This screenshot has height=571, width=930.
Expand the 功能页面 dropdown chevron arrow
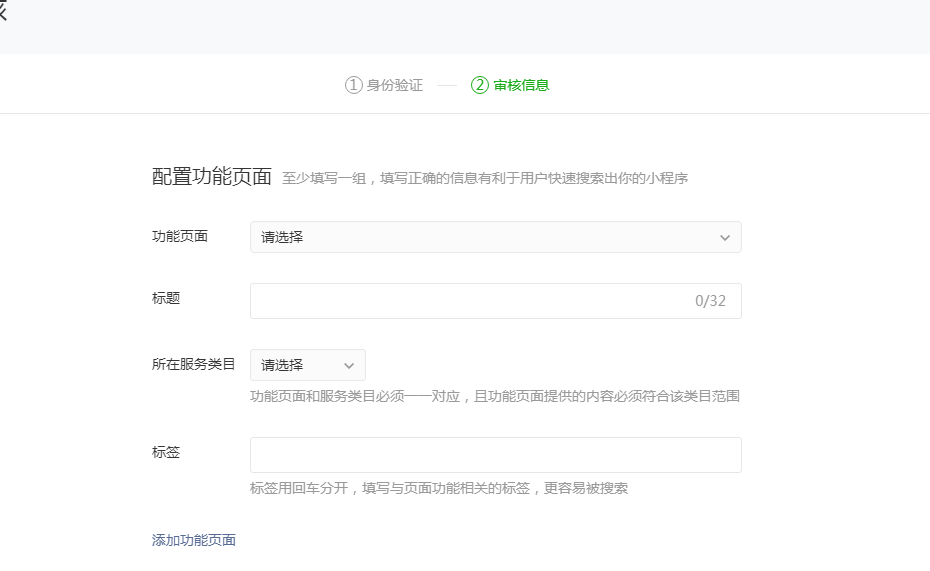(x=725, y=238)
